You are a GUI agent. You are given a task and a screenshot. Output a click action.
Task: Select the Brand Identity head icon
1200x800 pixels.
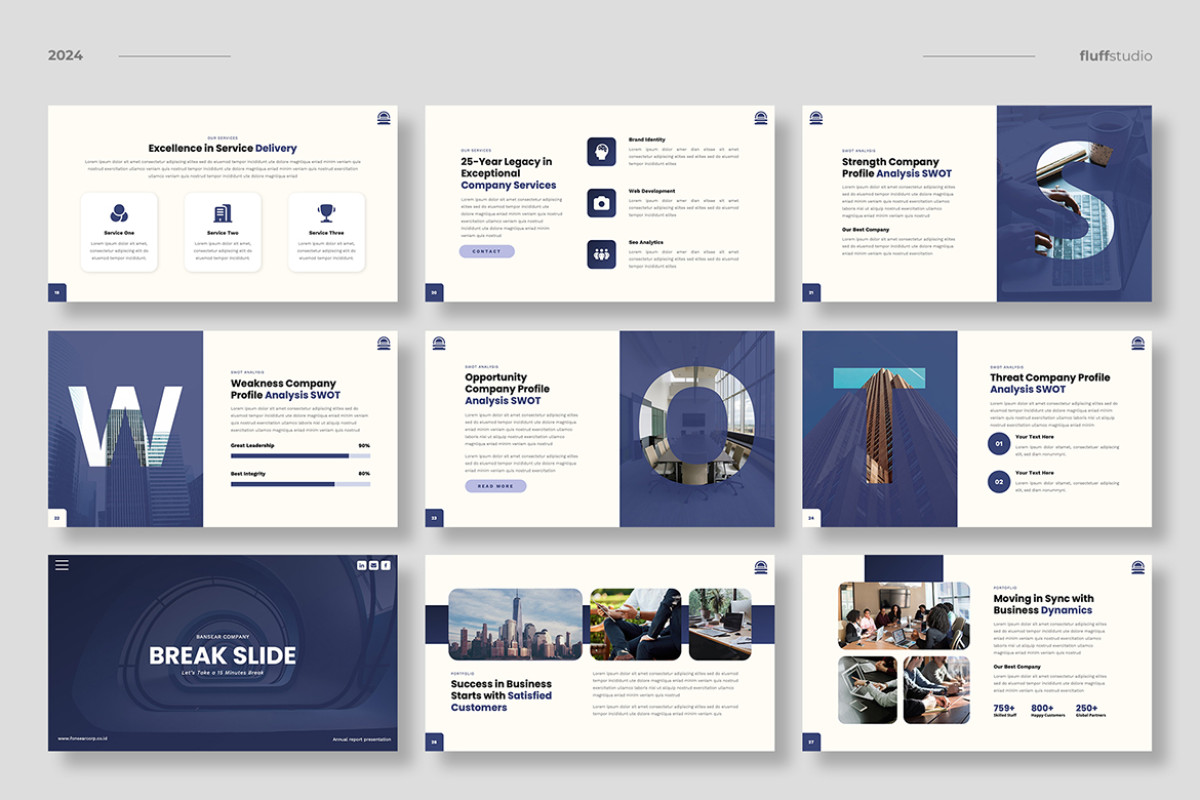[602, 152]
